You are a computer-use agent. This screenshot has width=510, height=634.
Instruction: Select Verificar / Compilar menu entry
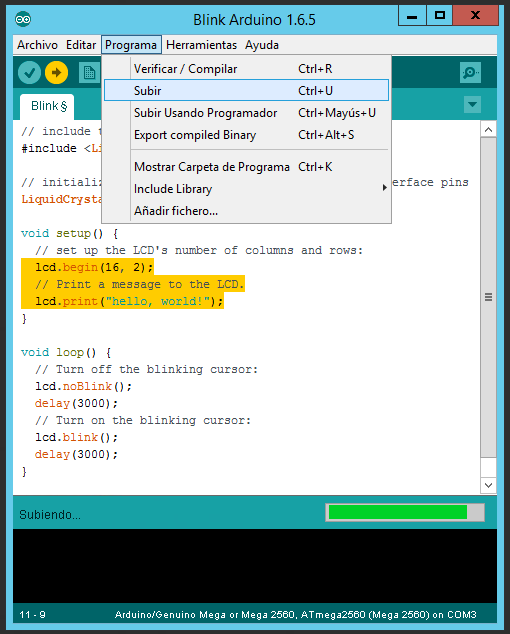(246, 69)
